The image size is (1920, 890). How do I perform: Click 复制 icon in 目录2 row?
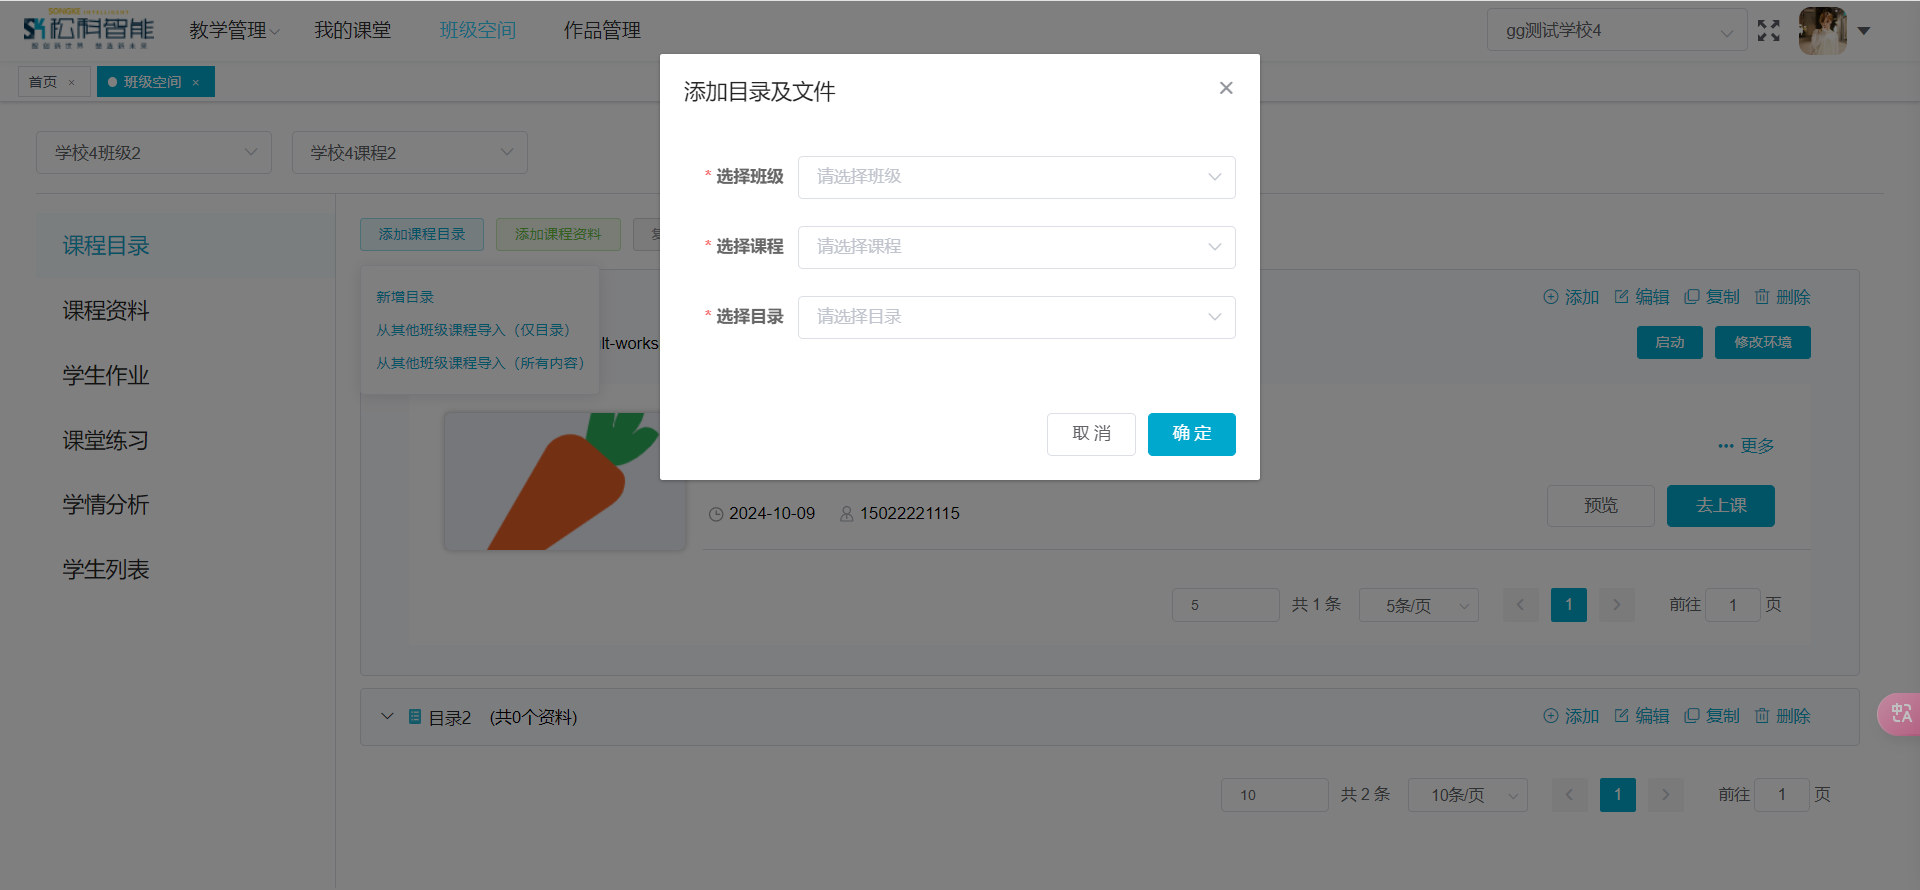[1692, 716]
